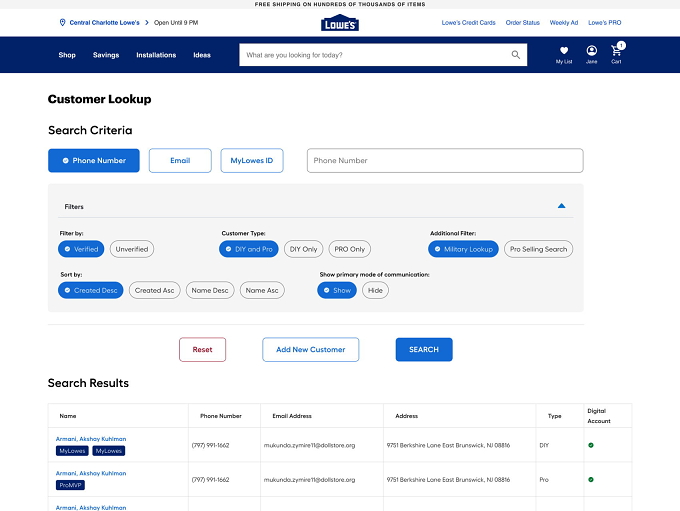Viewport: 680px width, 511px height.
Task: Open the Jane account icon
Action: [x=592, y=51]
